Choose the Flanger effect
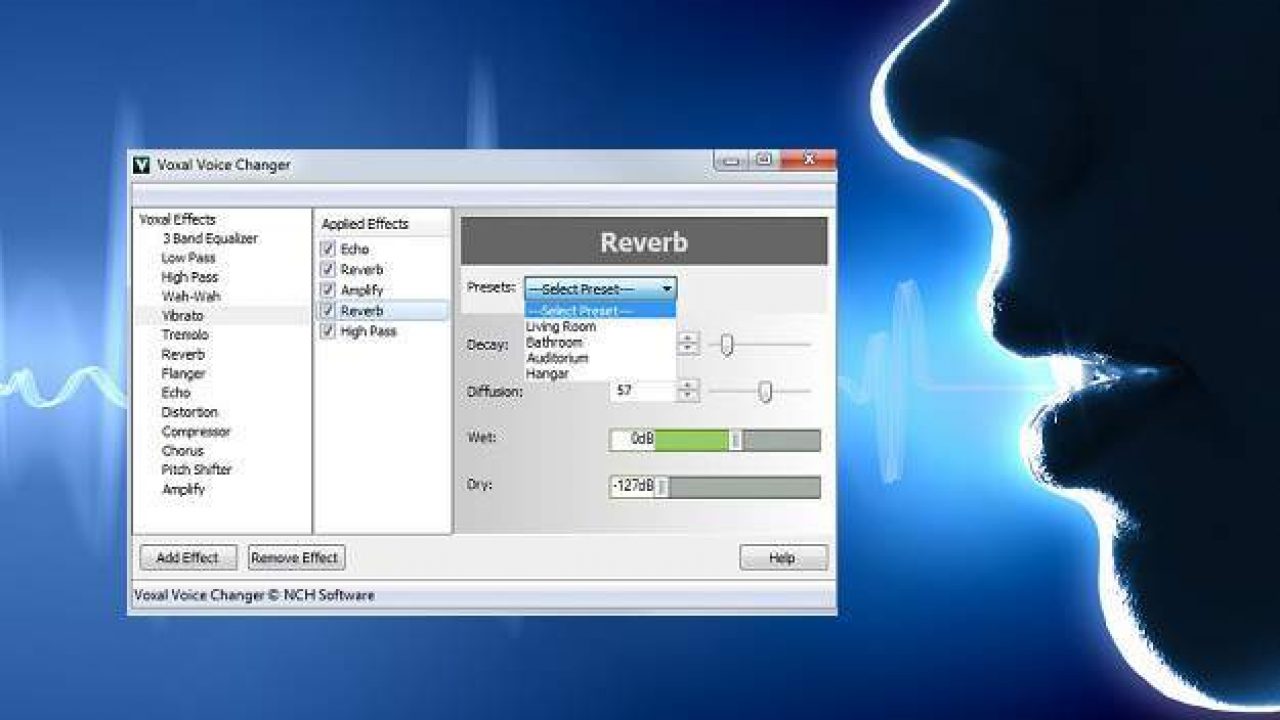 183,374
